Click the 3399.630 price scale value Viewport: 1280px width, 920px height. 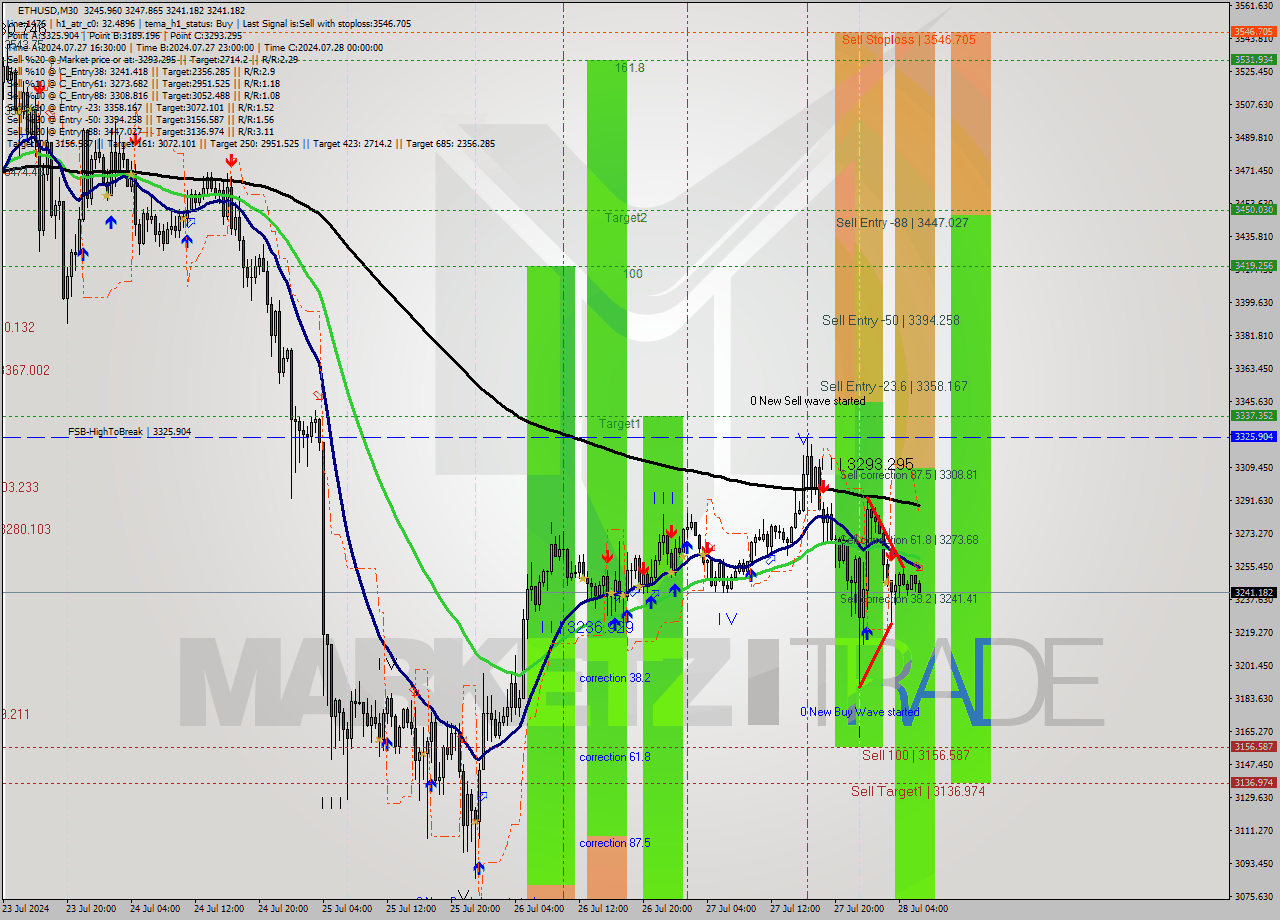tap(1253, 302)
